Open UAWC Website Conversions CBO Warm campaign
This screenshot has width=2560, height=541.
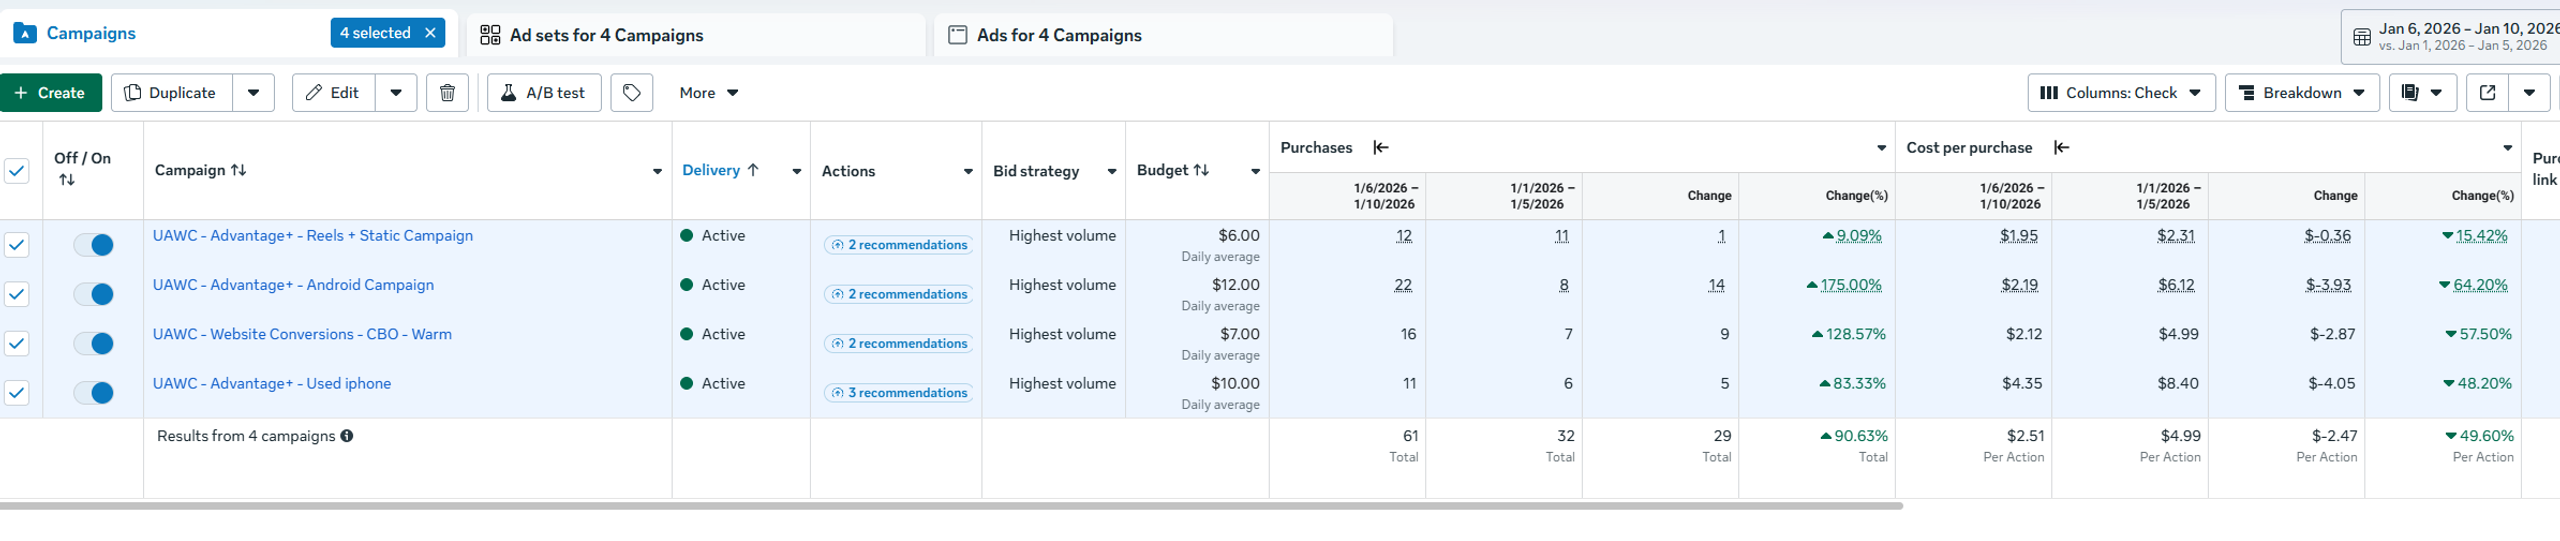[x=302, y=334]
